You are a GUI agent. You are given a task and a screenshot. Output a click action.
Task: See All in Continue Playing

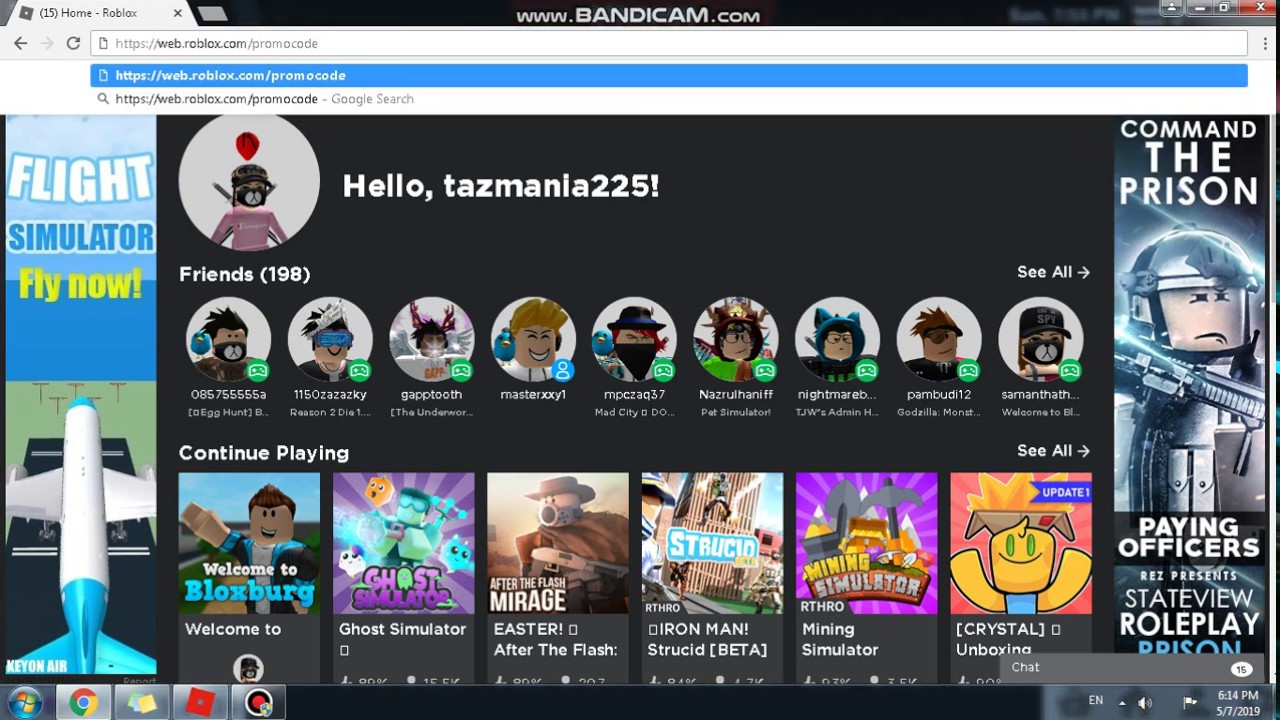(x=1053, y=451)
